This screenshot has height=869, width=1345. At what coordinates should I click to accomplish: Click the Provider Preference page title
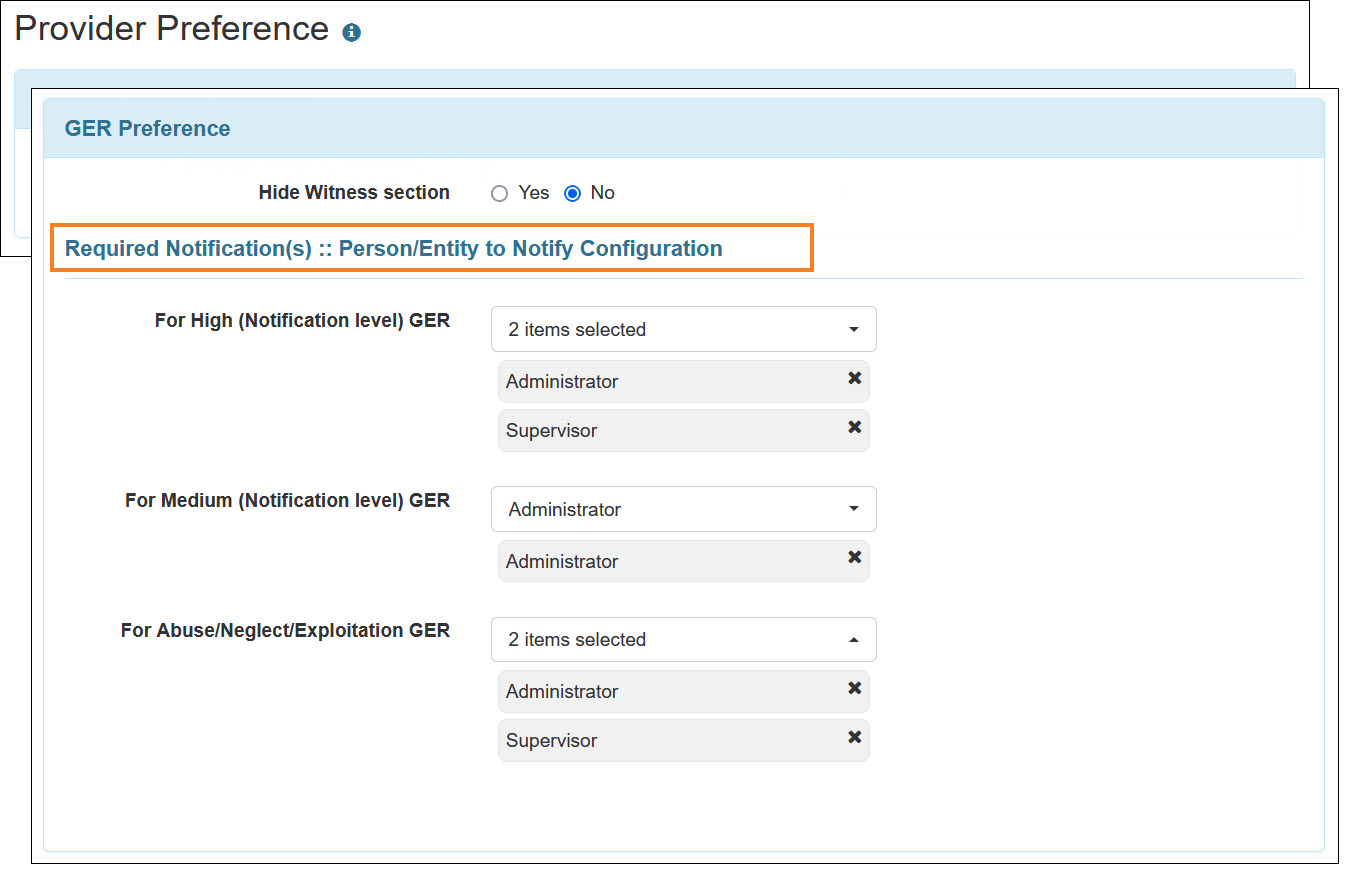(172, 28)
